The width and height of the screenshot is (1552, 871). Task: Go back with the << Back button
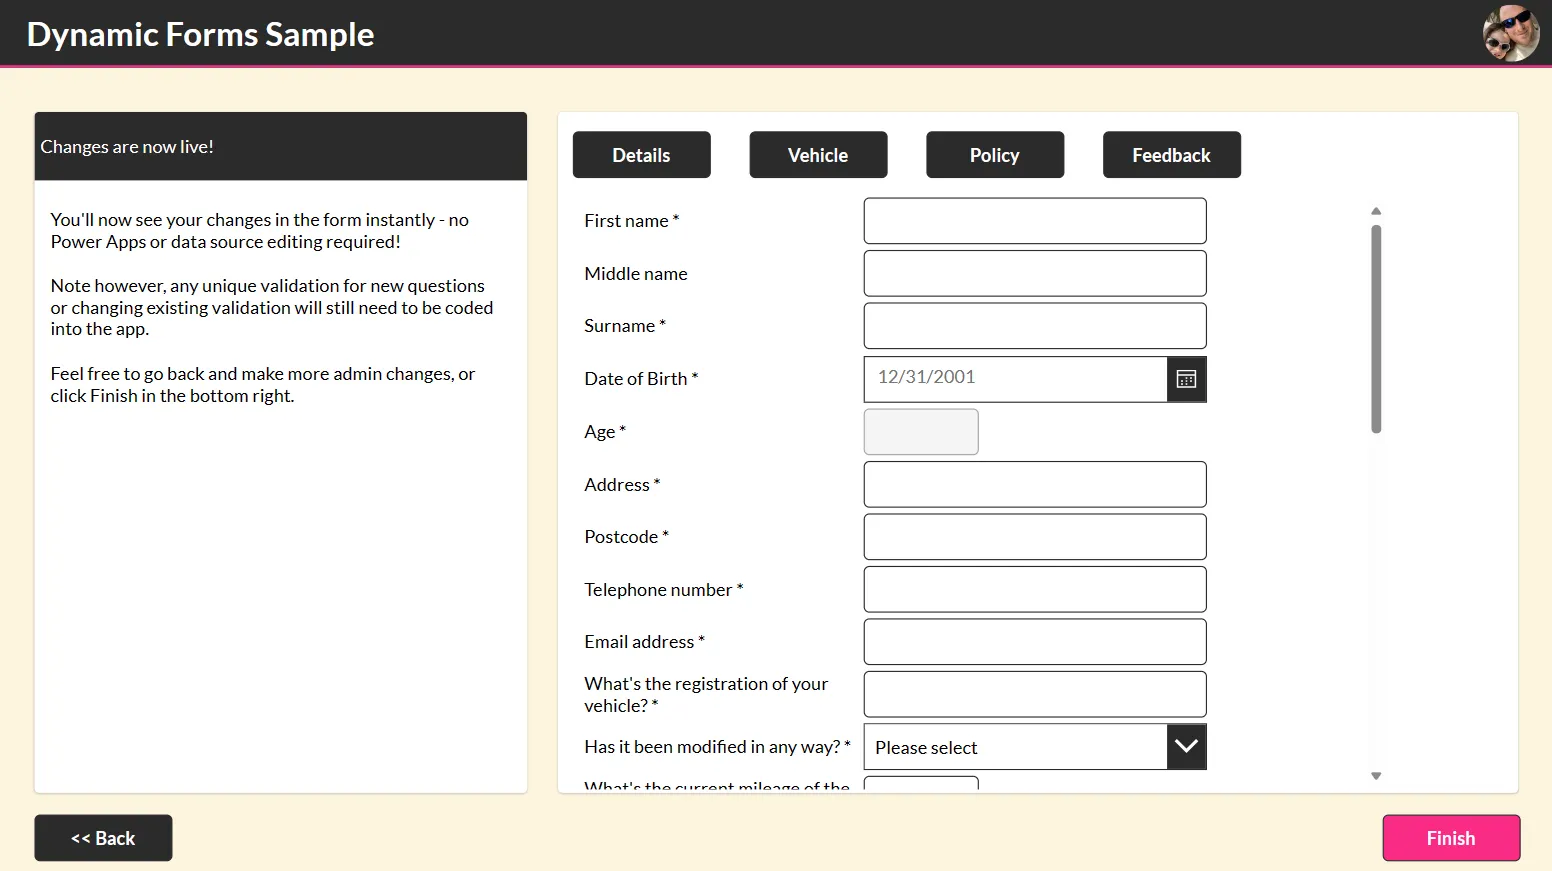(103, 838)
